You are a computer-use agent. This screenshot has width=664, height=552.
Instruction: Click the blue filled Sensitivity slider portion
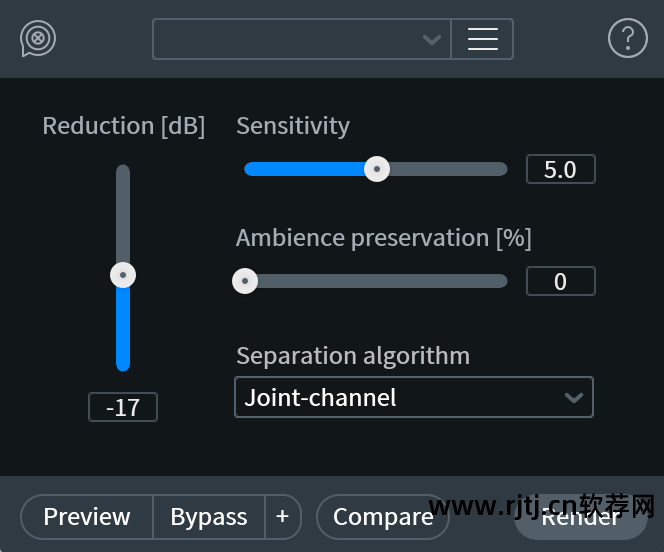(305, 169)
